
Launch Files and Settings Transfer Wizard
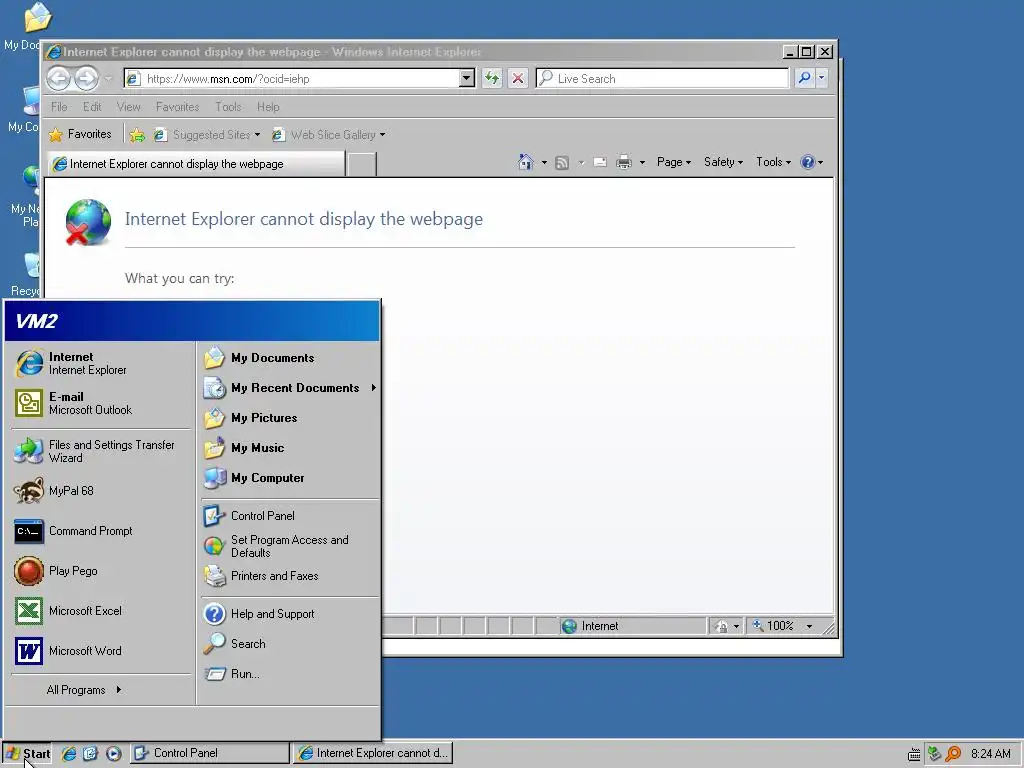[100, 451]
